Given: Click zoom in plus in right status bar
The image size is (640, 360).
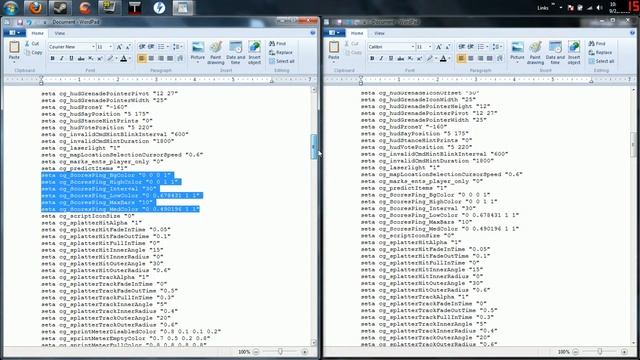Looking at the screenshot, I should [624, 351].
